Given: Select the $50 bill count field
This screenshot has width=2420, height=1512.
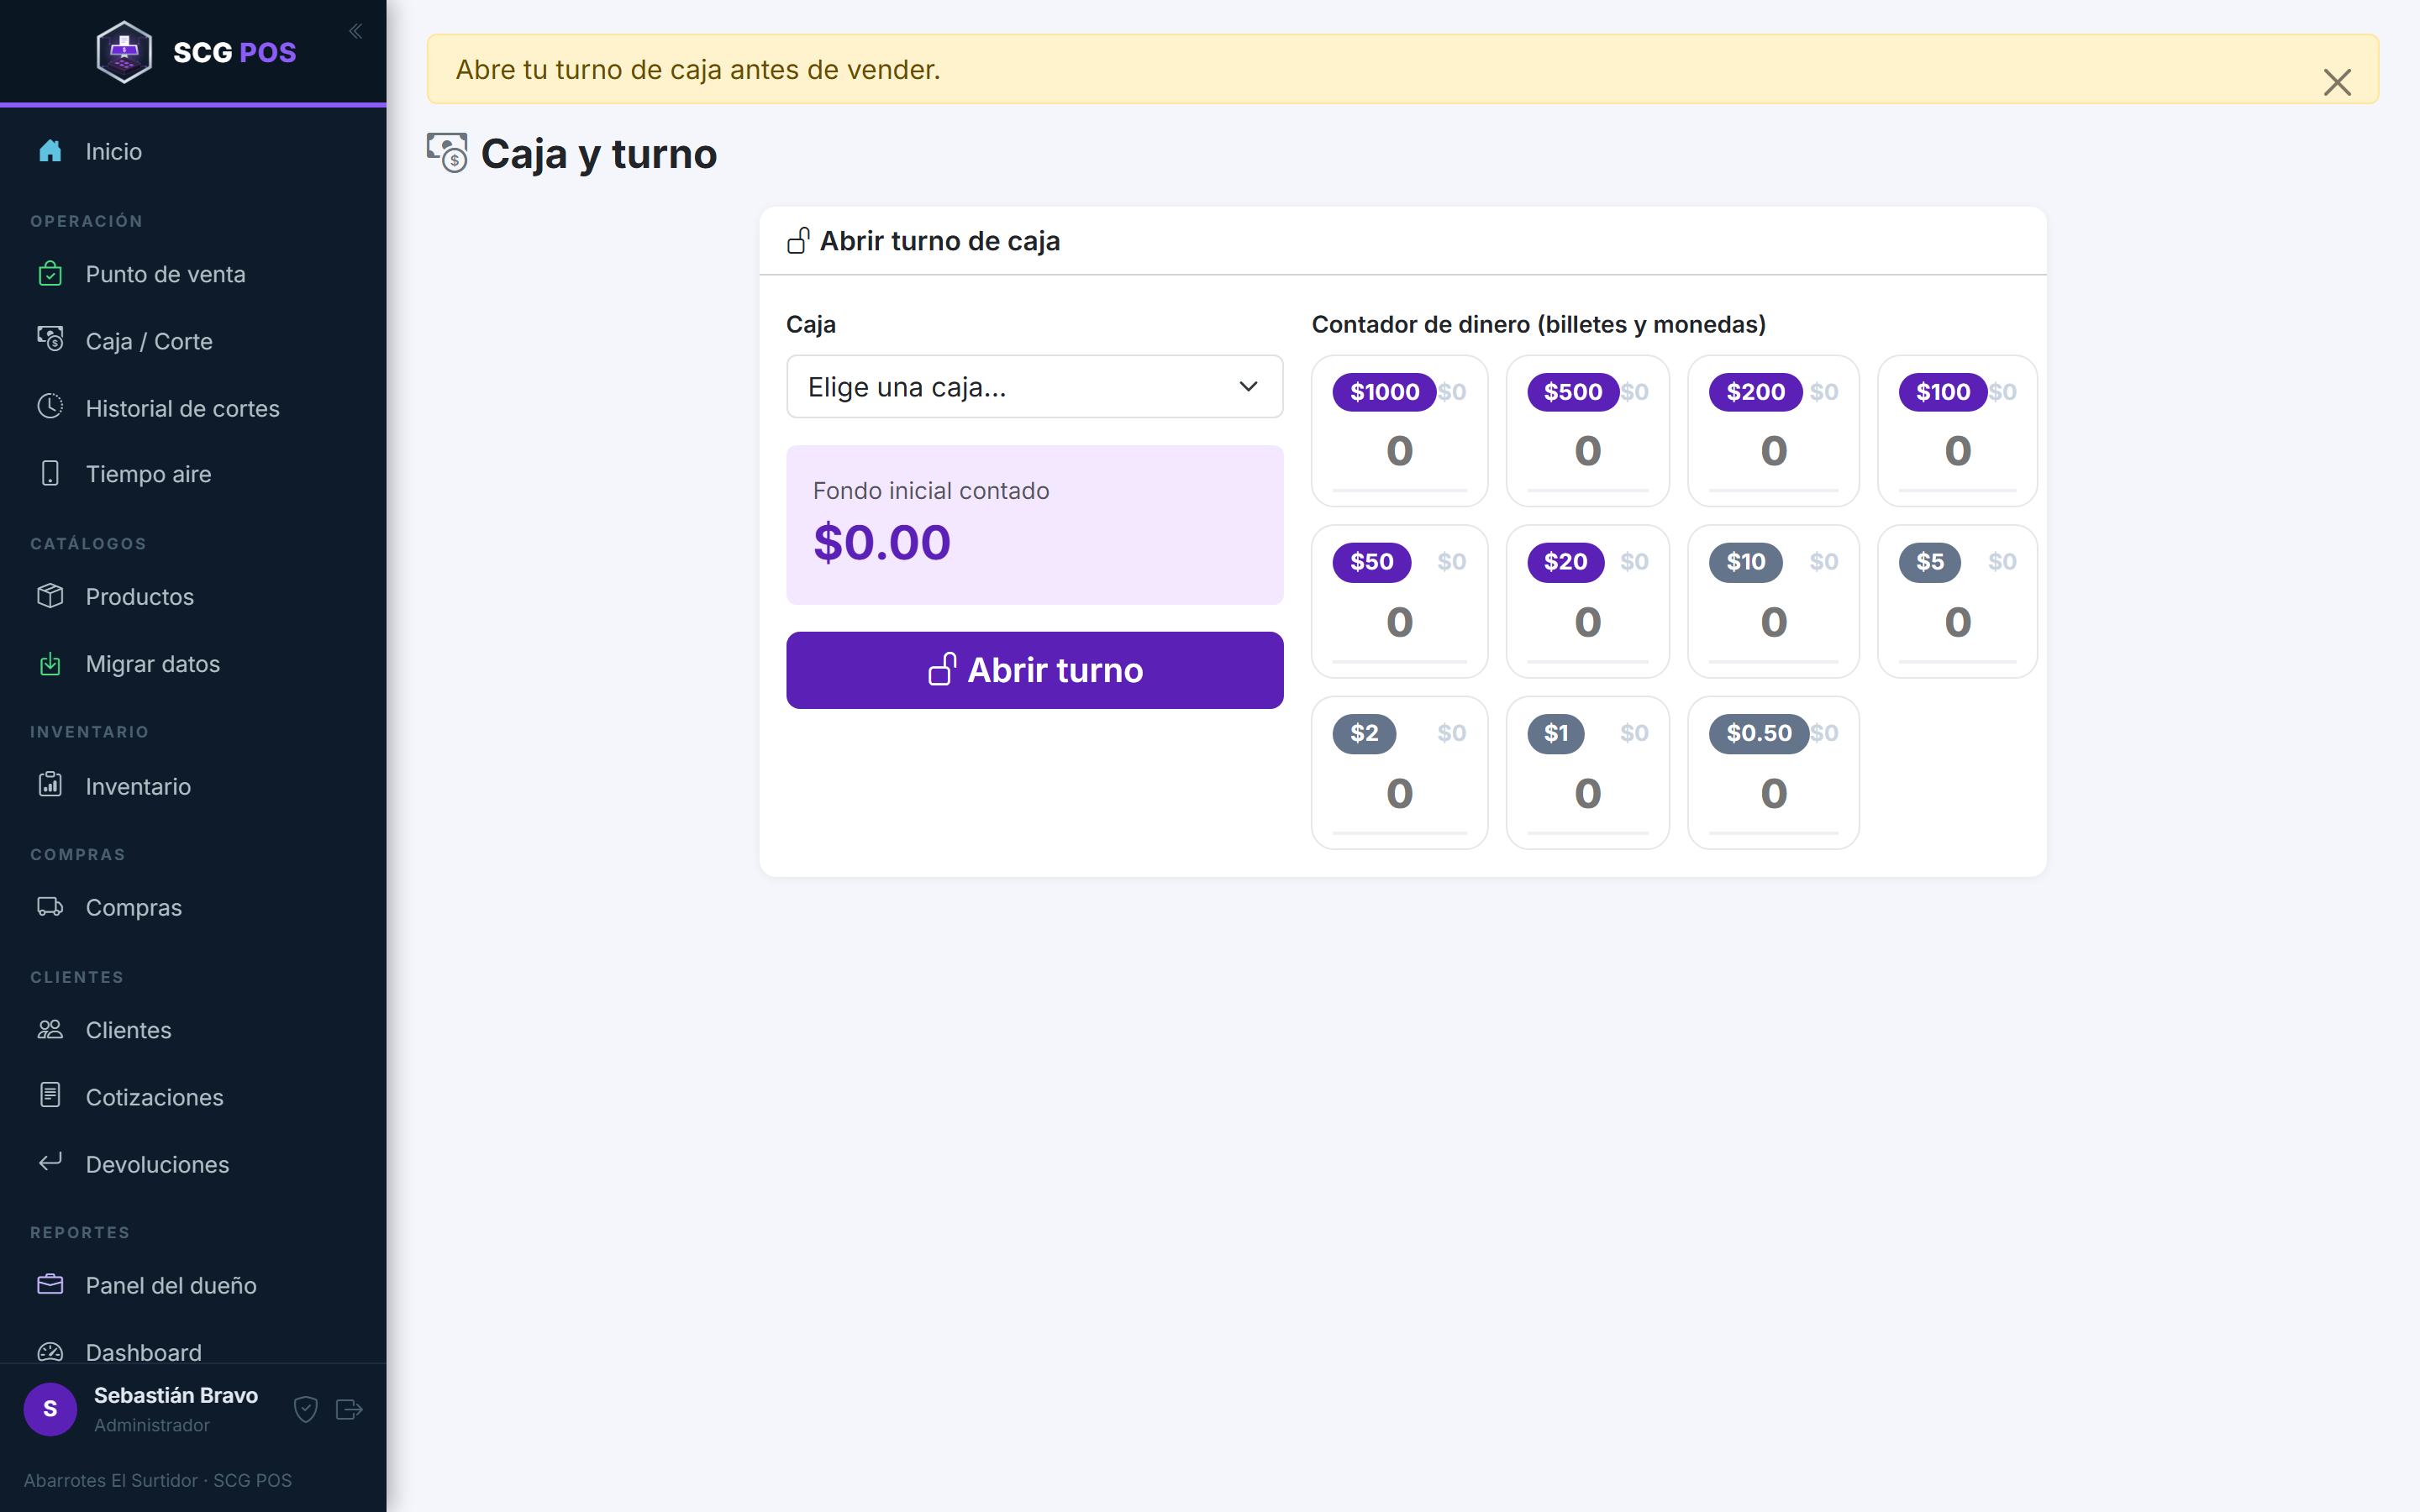Looking at the screenshot, I should point(1399,623).
